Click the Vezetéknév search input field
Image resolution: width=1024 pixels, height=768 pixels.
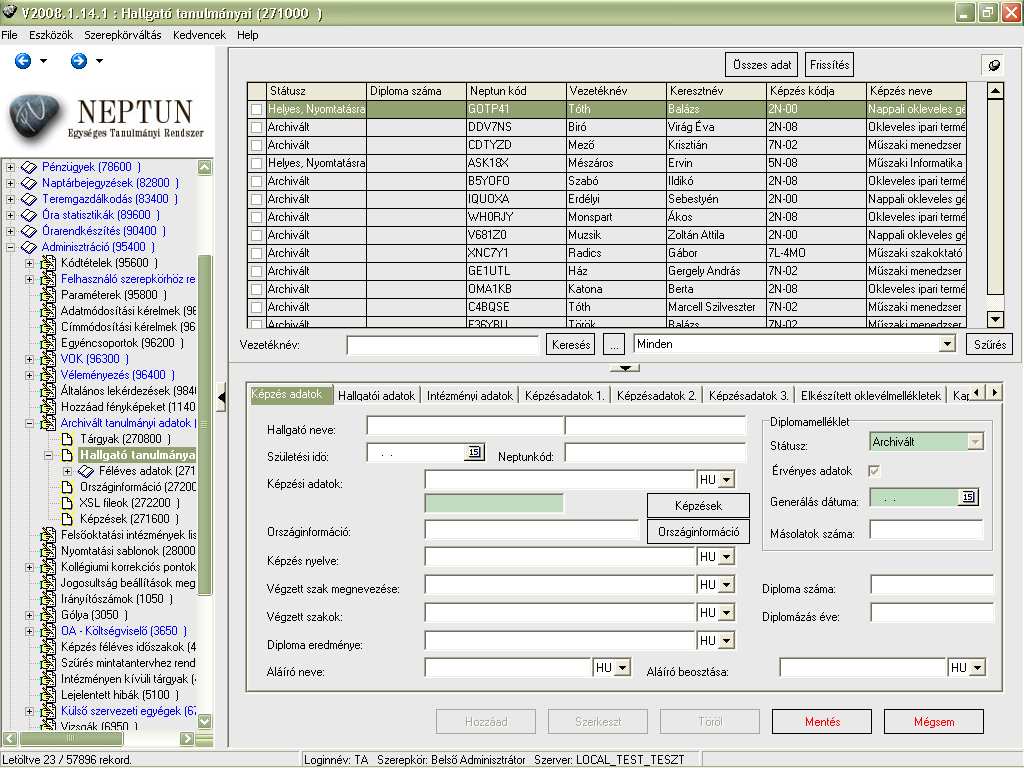(443, 345)
